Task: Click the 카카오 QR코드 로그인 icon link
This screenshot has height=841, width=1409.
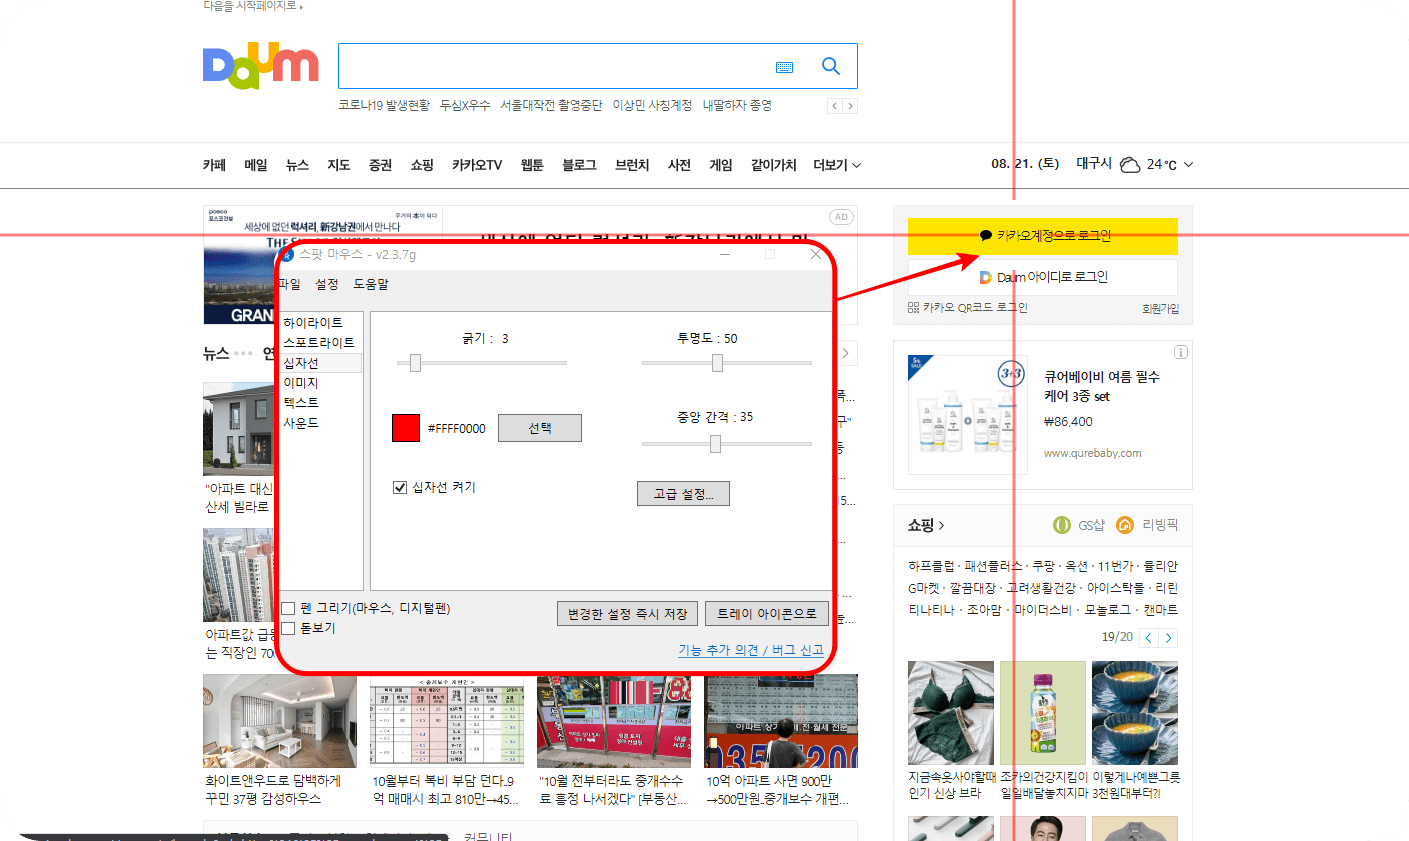Action: point(968,308)
